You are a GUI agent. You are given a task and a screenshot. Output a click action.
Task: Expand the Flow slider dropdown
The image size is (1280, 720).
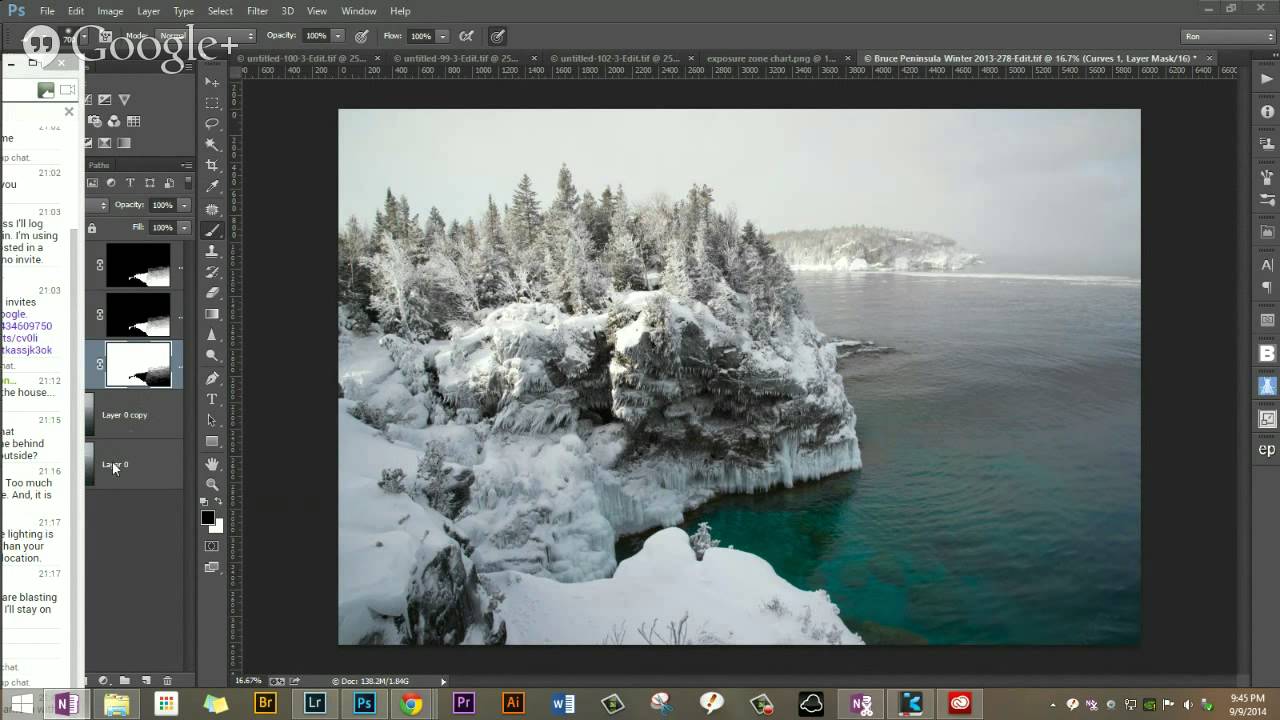(443, 36)
